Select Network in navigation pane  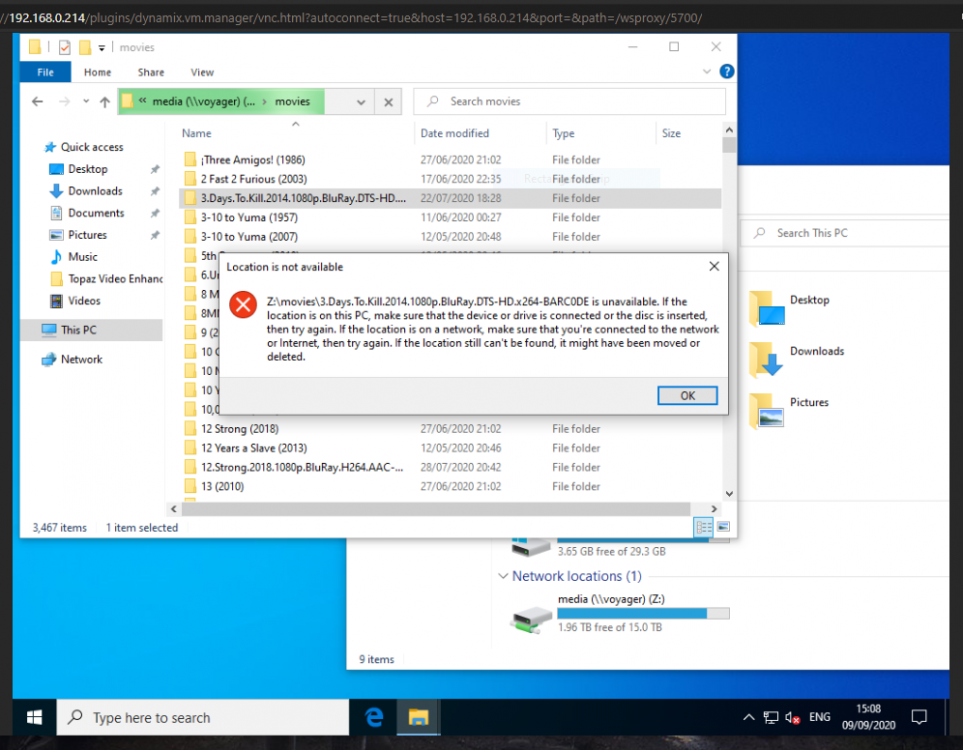coord(81,359)
